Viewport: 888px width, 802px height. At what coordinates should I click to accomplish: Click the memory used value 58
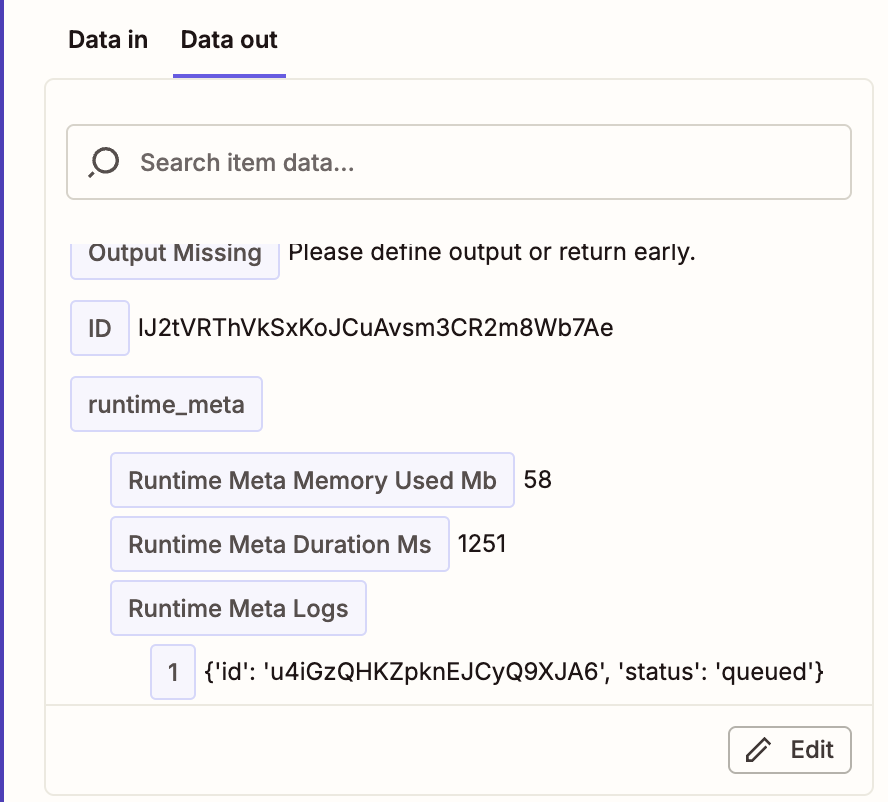[x=538, y=481]
